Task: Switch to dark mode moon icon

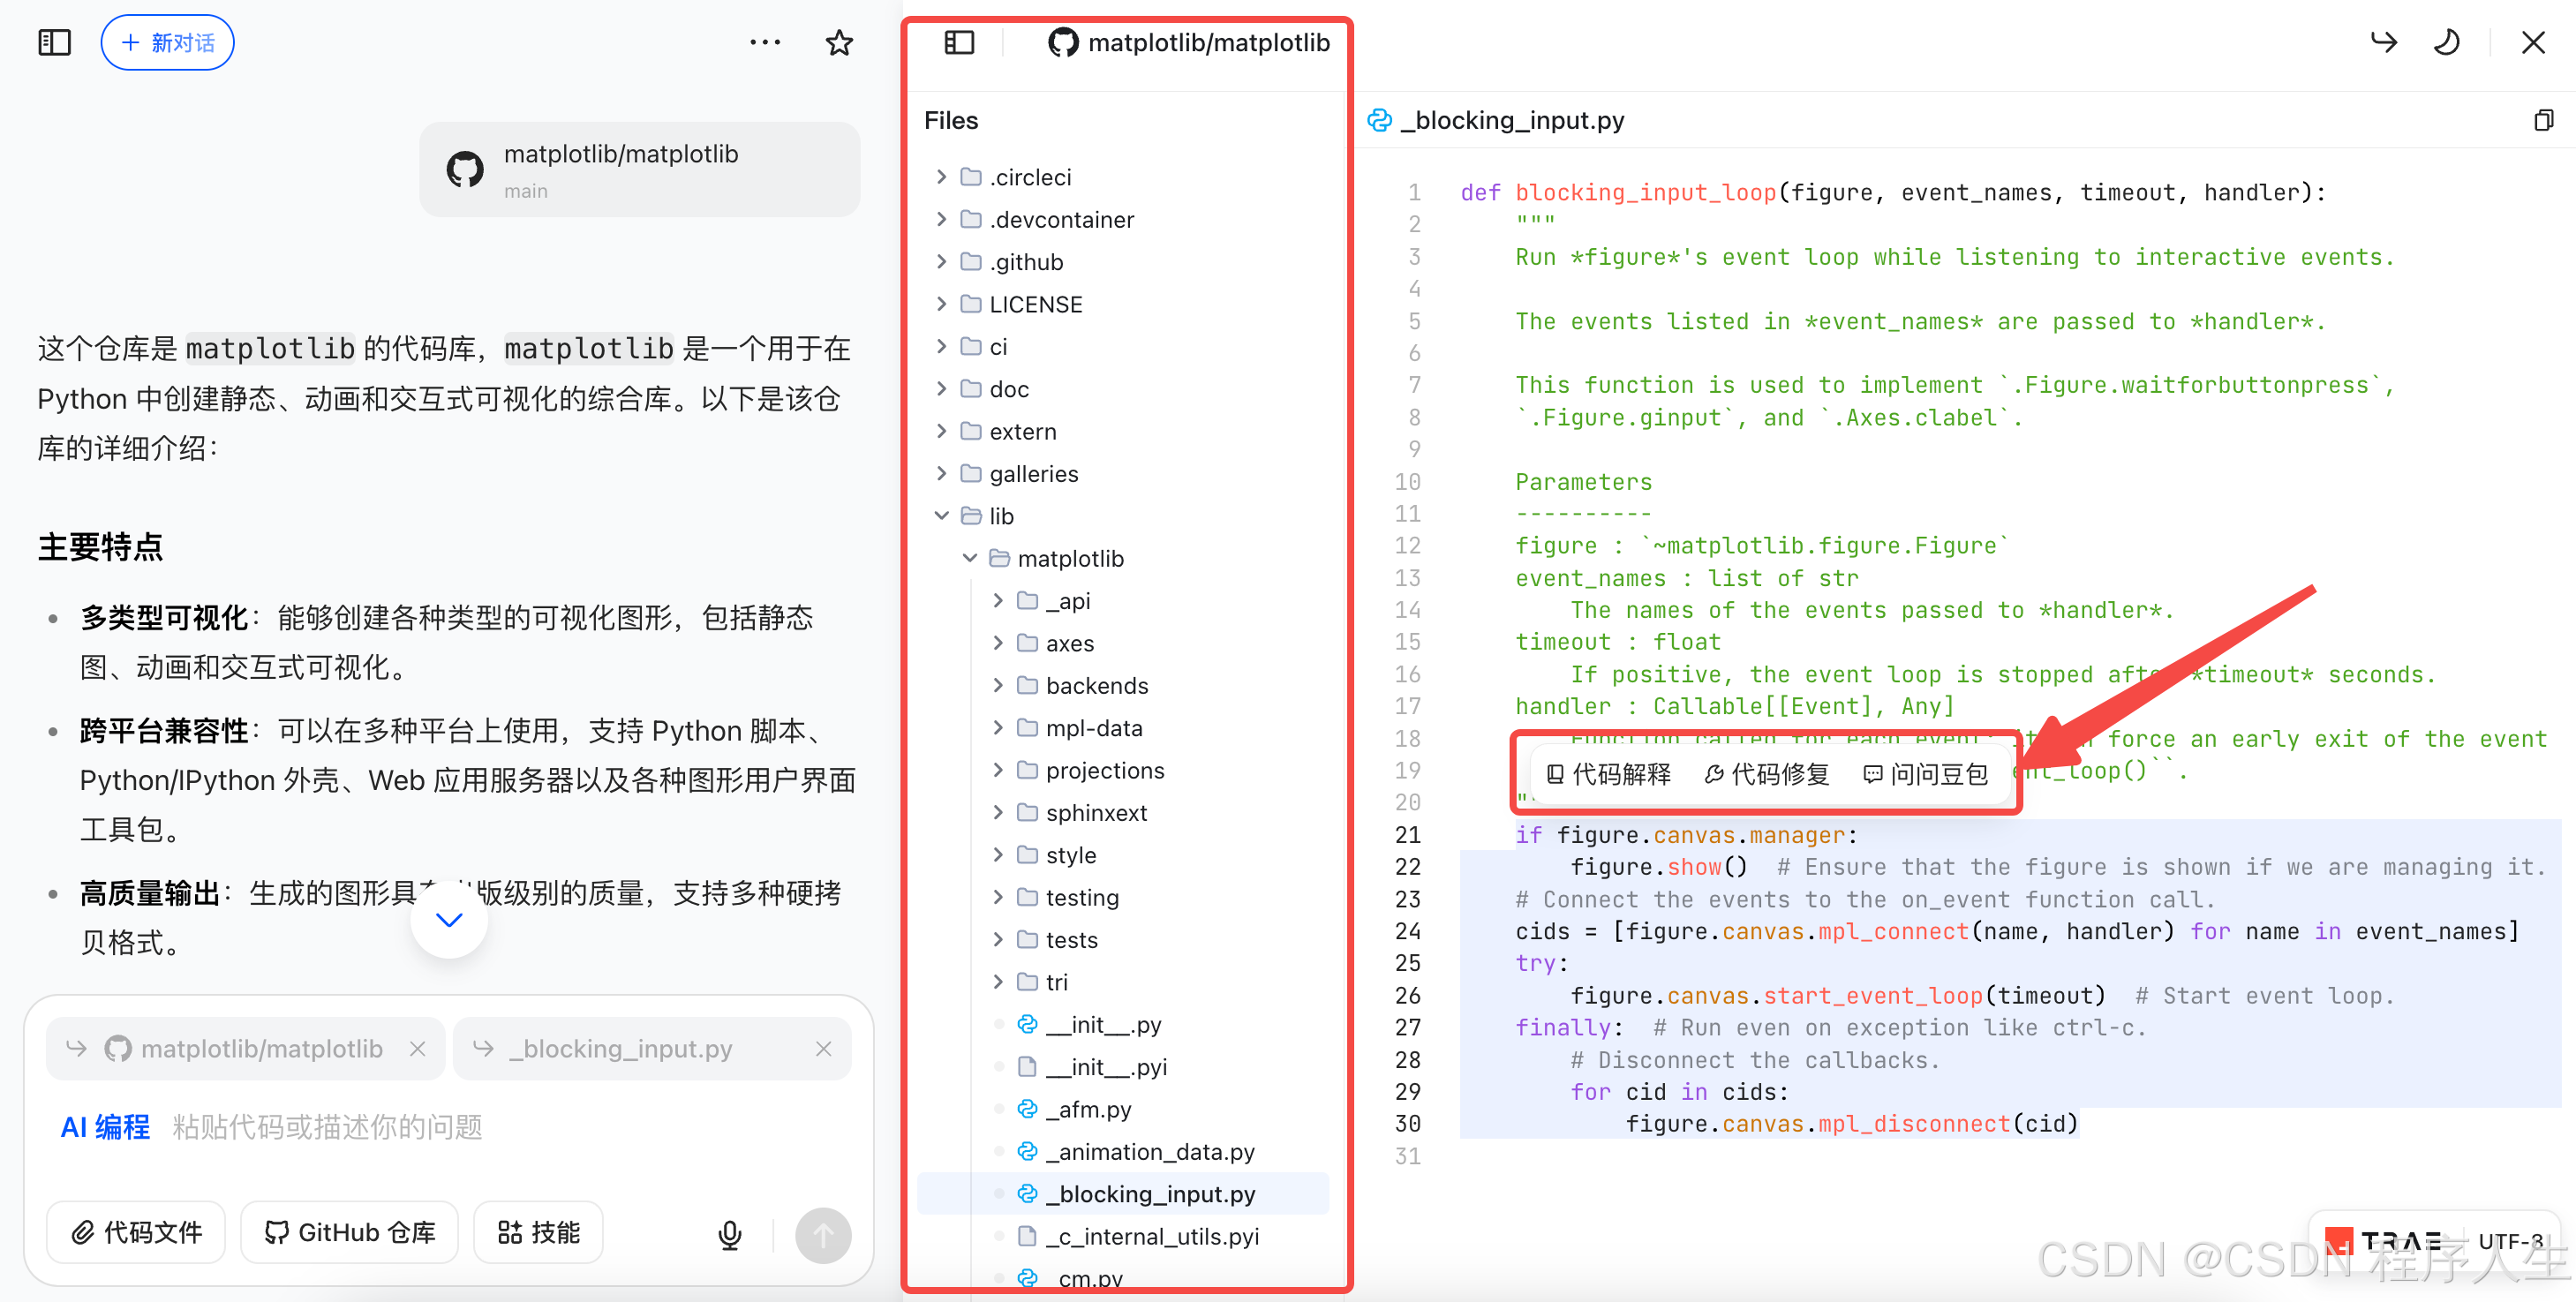Action: [x=2446, y=42]
